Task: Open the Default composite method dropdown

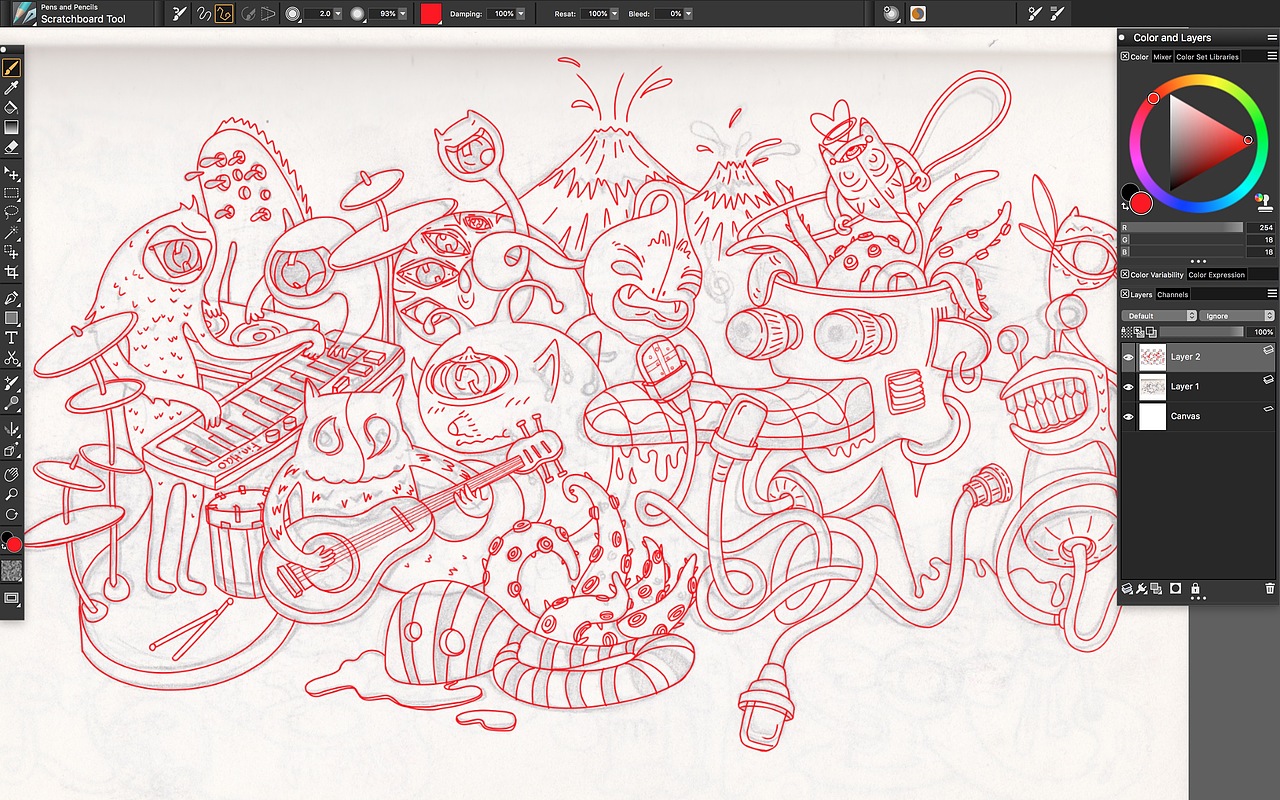Action: tap(1160, 316)
